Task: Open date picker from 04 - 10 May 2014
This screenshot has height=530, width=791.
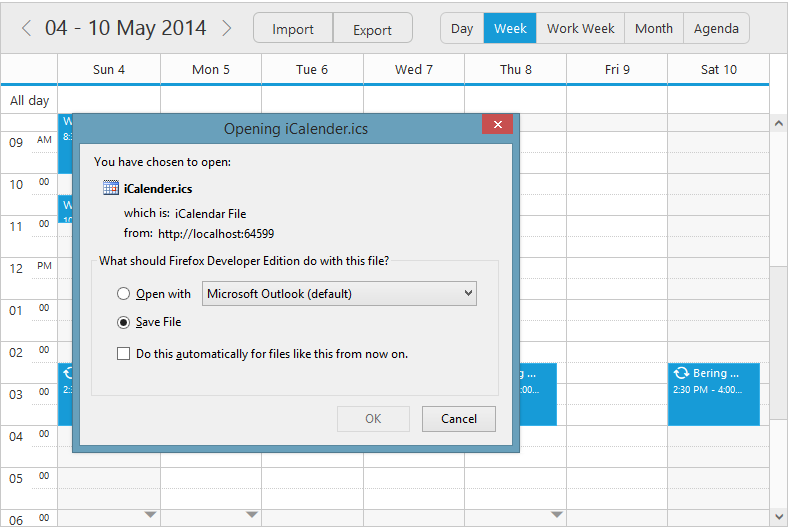Action: point(126,28)
